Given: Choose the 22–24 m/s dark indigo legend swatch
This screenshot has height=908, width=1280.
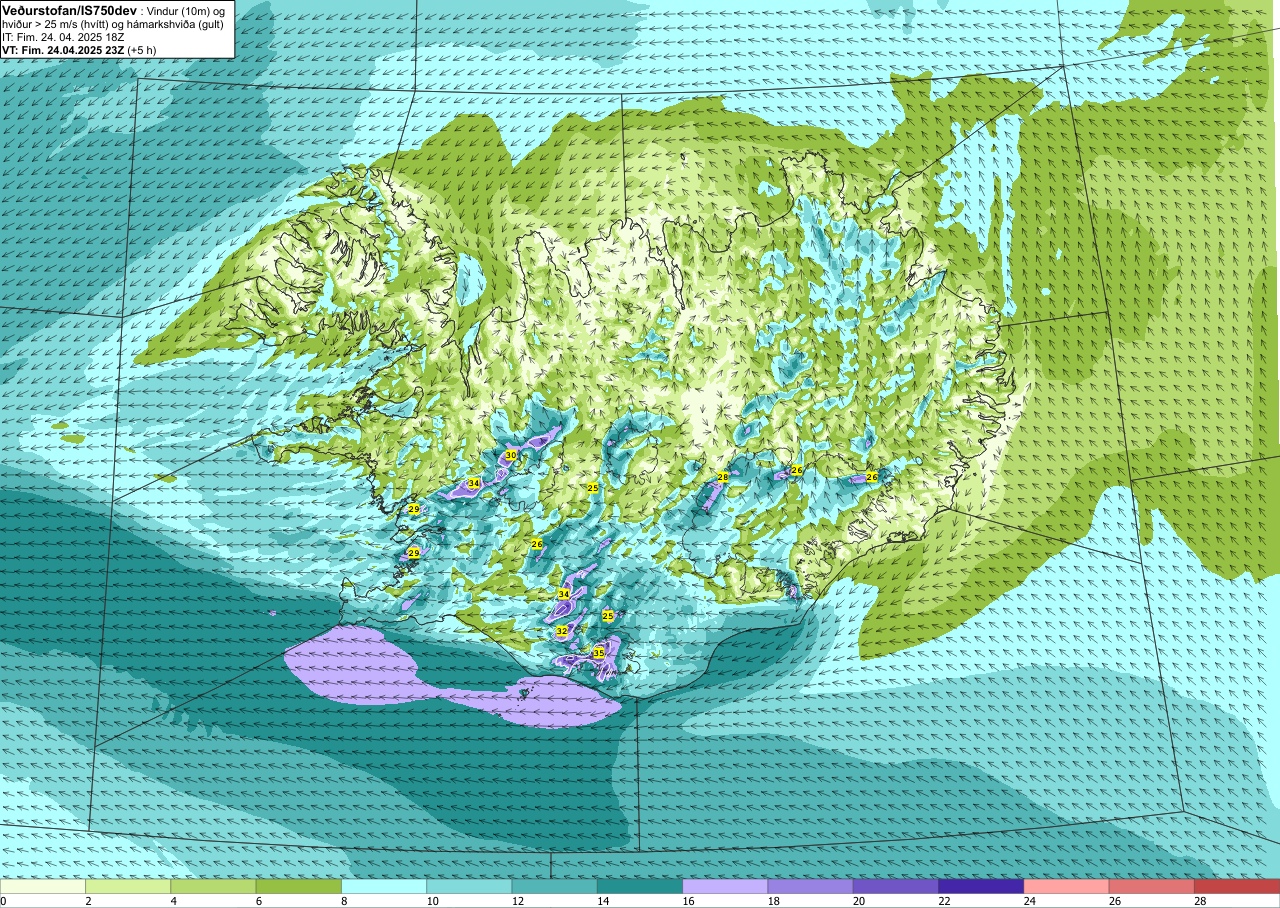Looking at the screenshot, I should point(981,886).
